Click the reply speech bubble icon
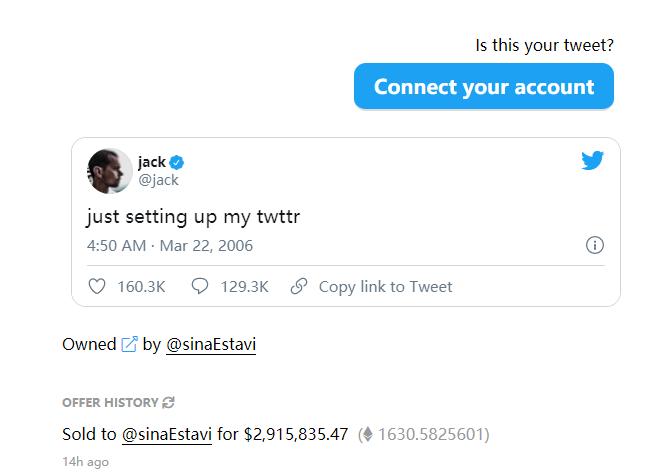Image resolution: width=653 pixels, height=473 pixels. pos(200,287)
